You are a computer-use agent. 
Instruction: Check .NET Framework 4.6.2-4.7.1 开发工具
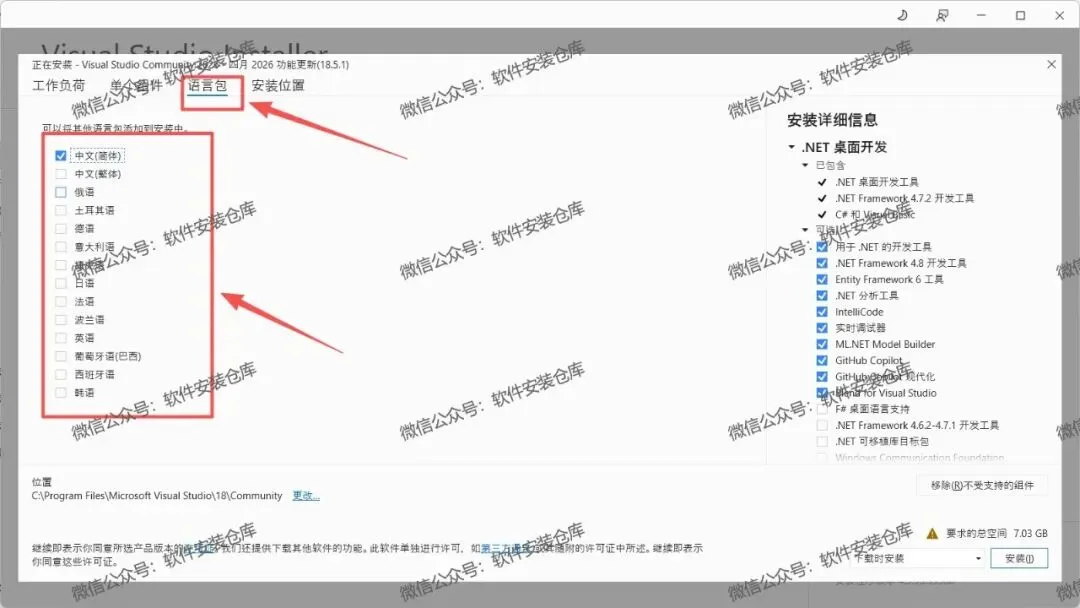pos(822,426)
